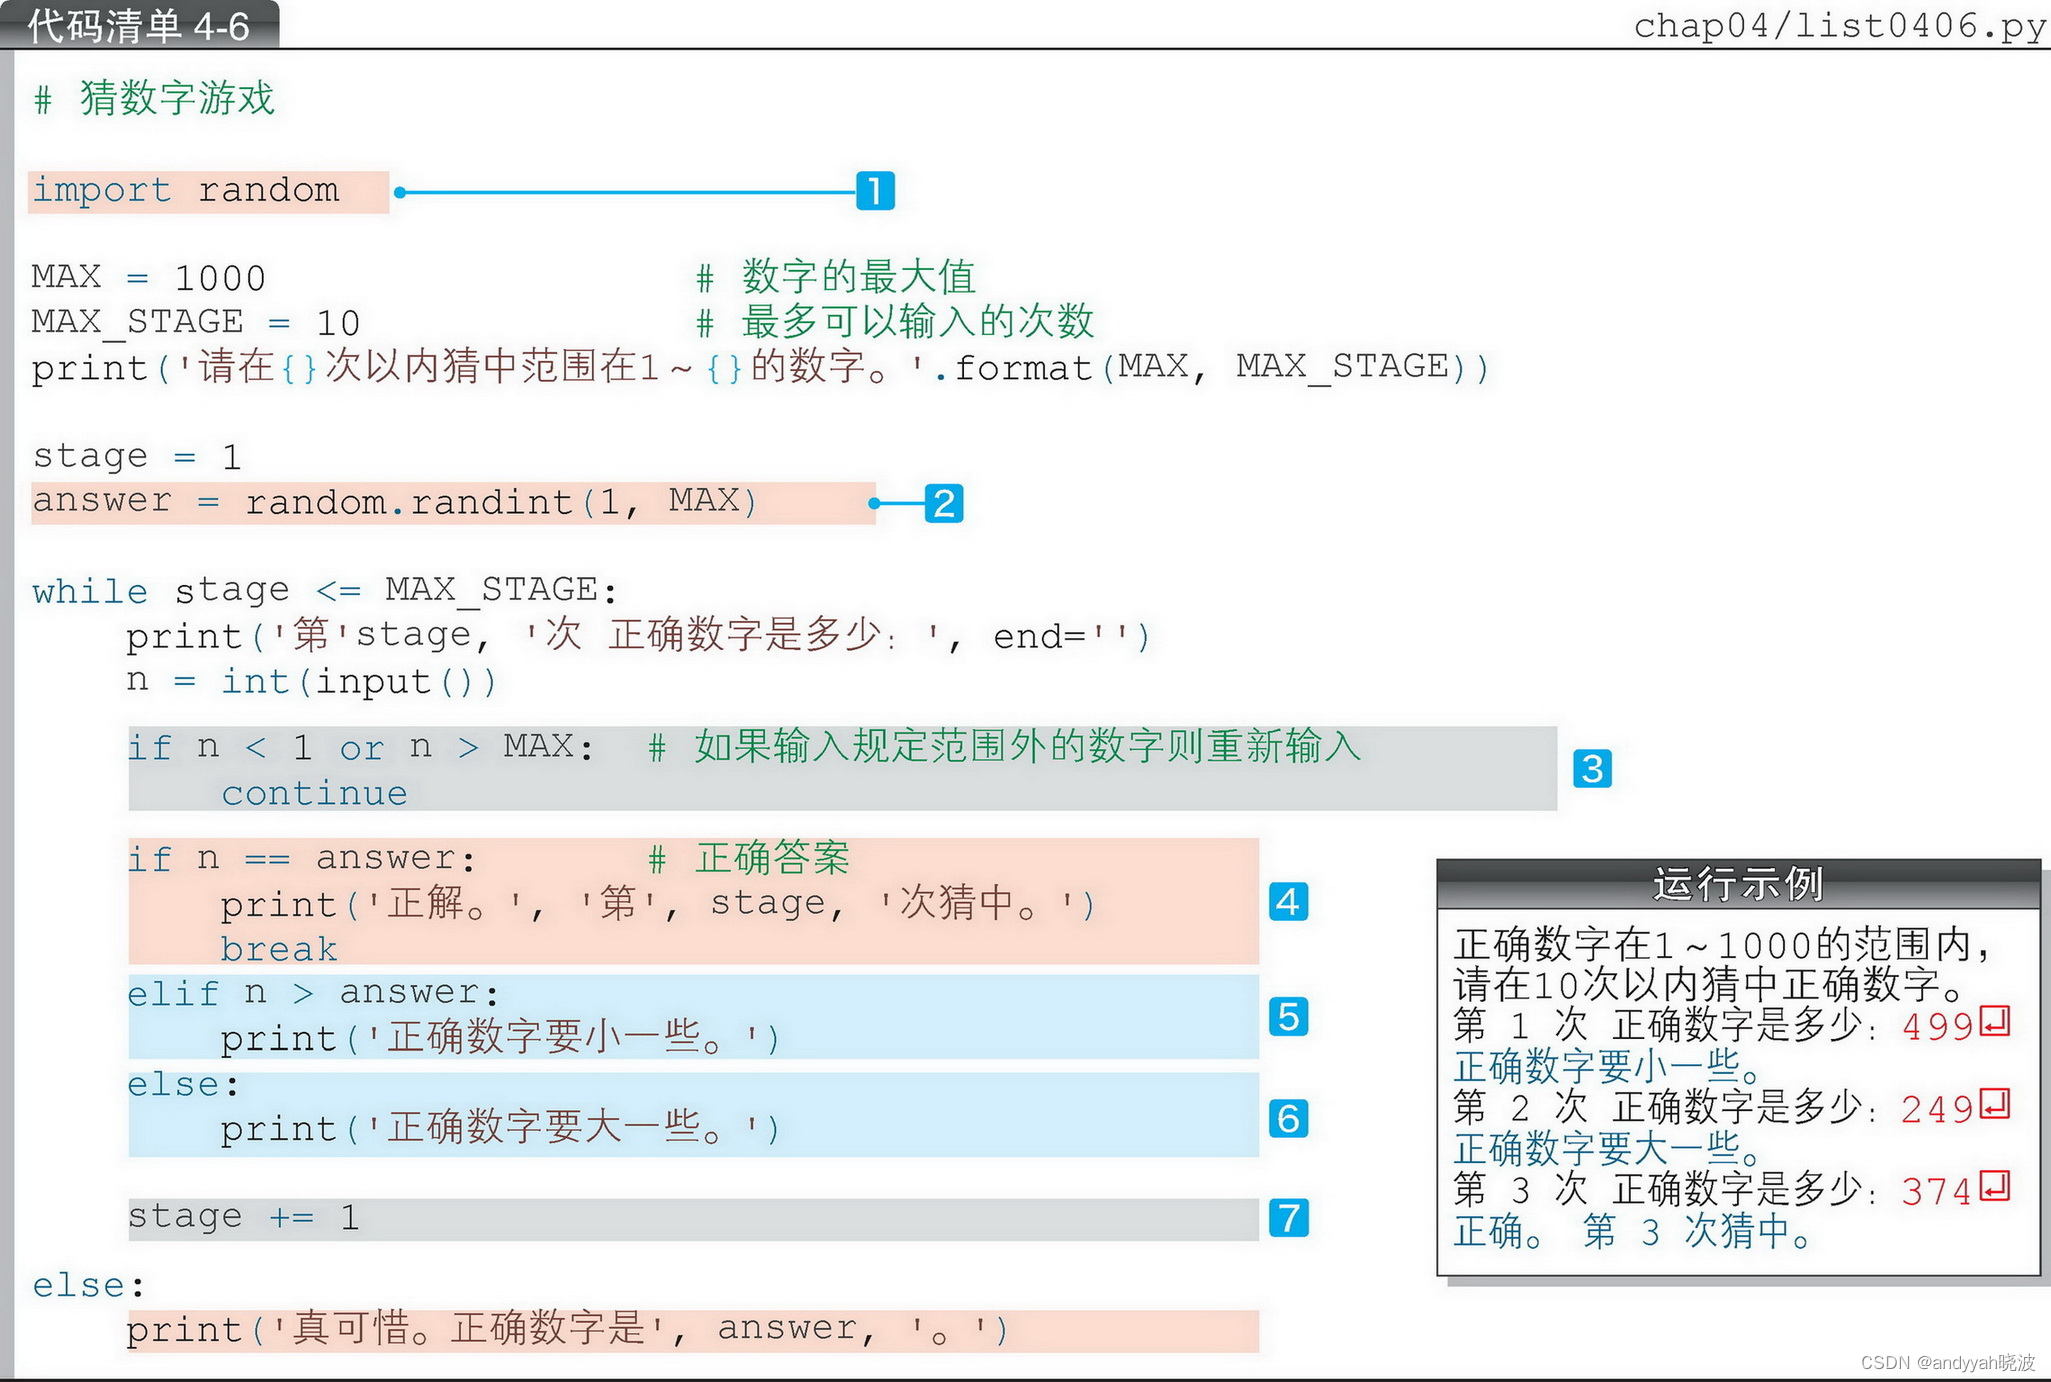This screenshot has height=1382, width=2051.
Task: Select callout badge 5 beside the elif branch
Action: pyautogui.click(x=1290, y=1018)
